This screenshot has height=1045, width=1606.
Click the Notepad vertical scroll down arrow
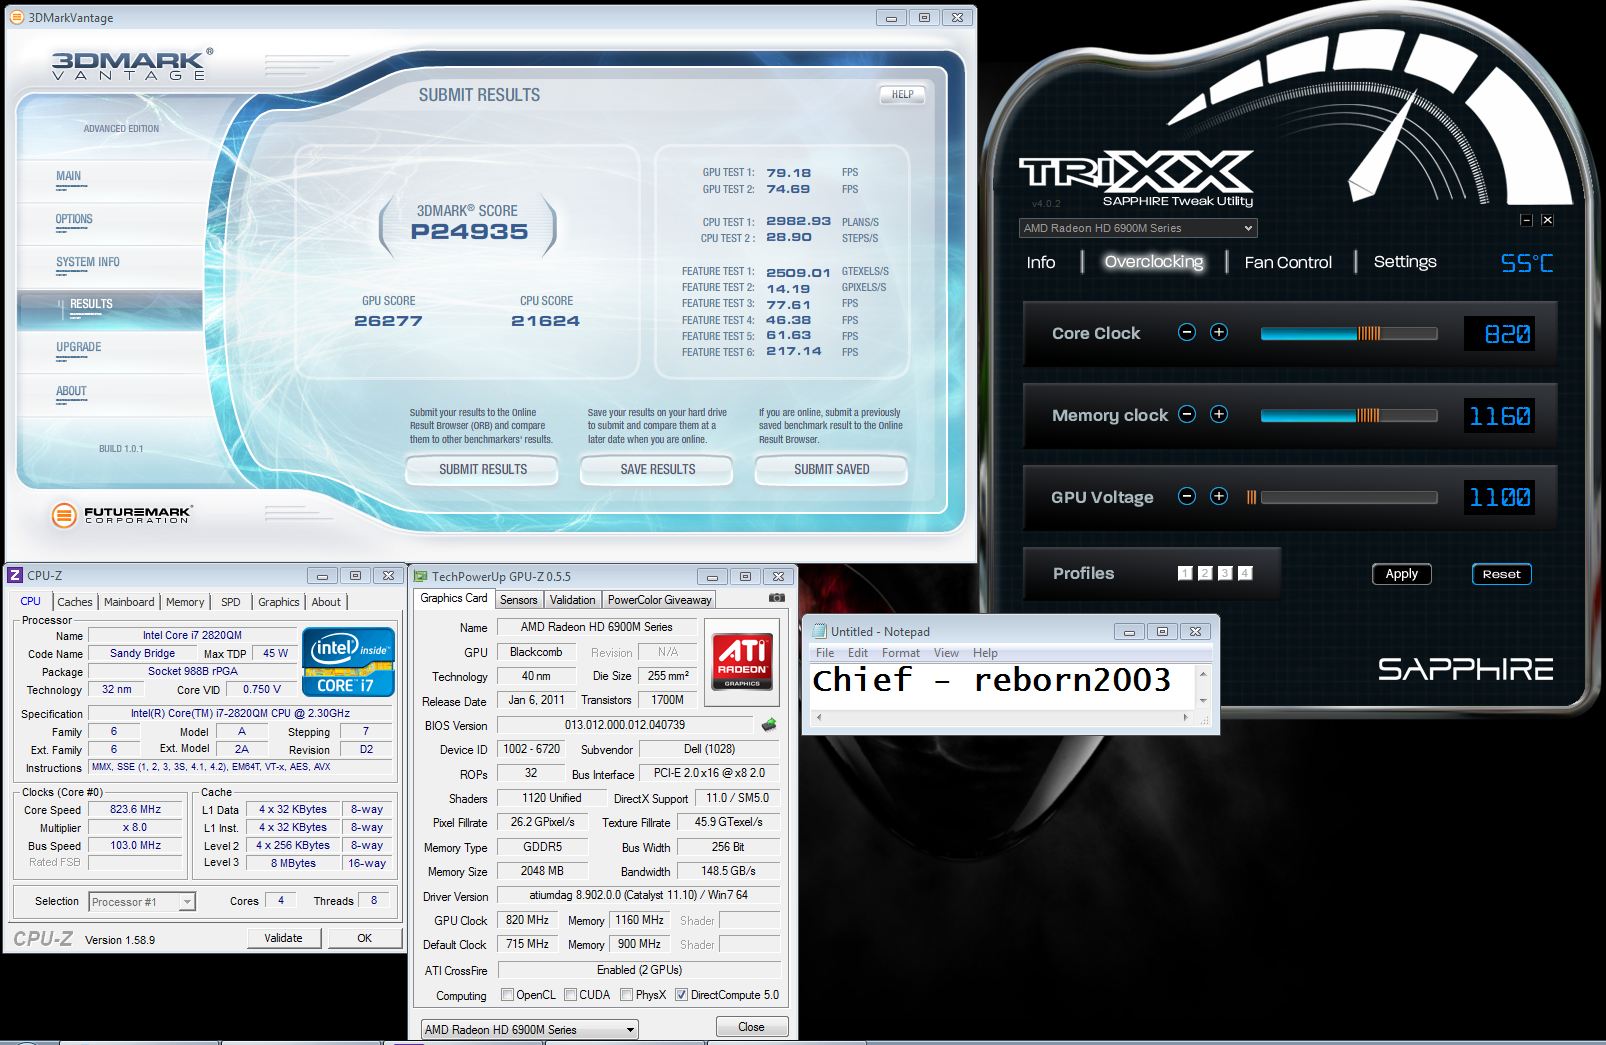[1203, 700]
